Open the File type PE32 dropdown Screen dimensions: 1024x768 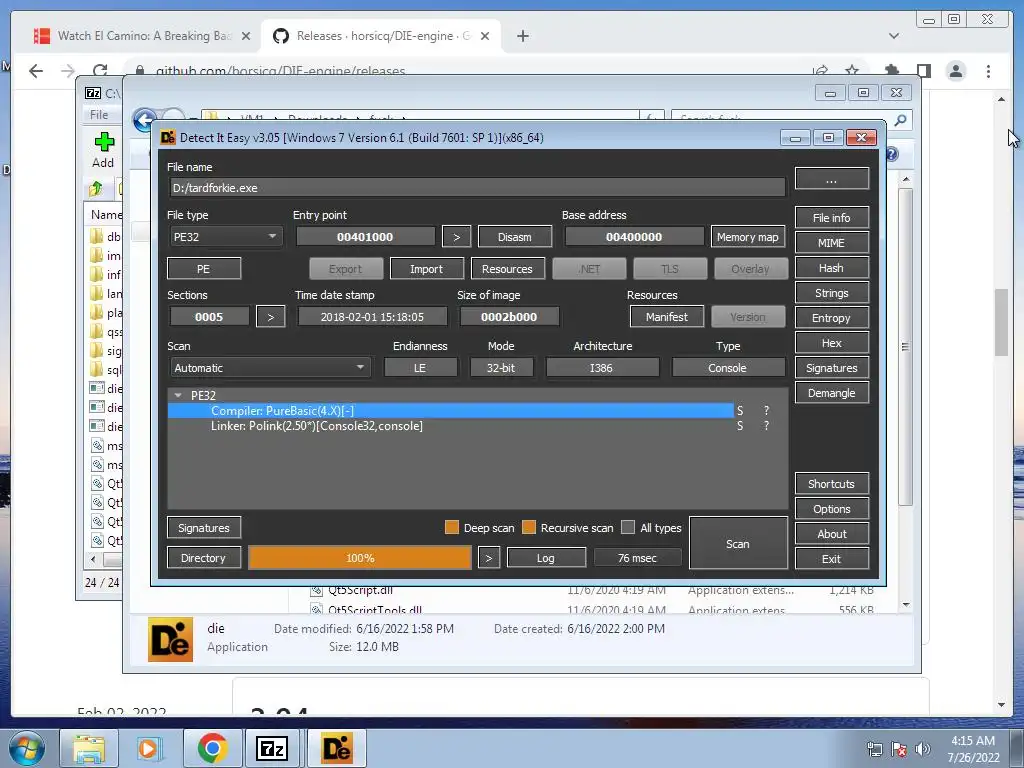(225, 236)
